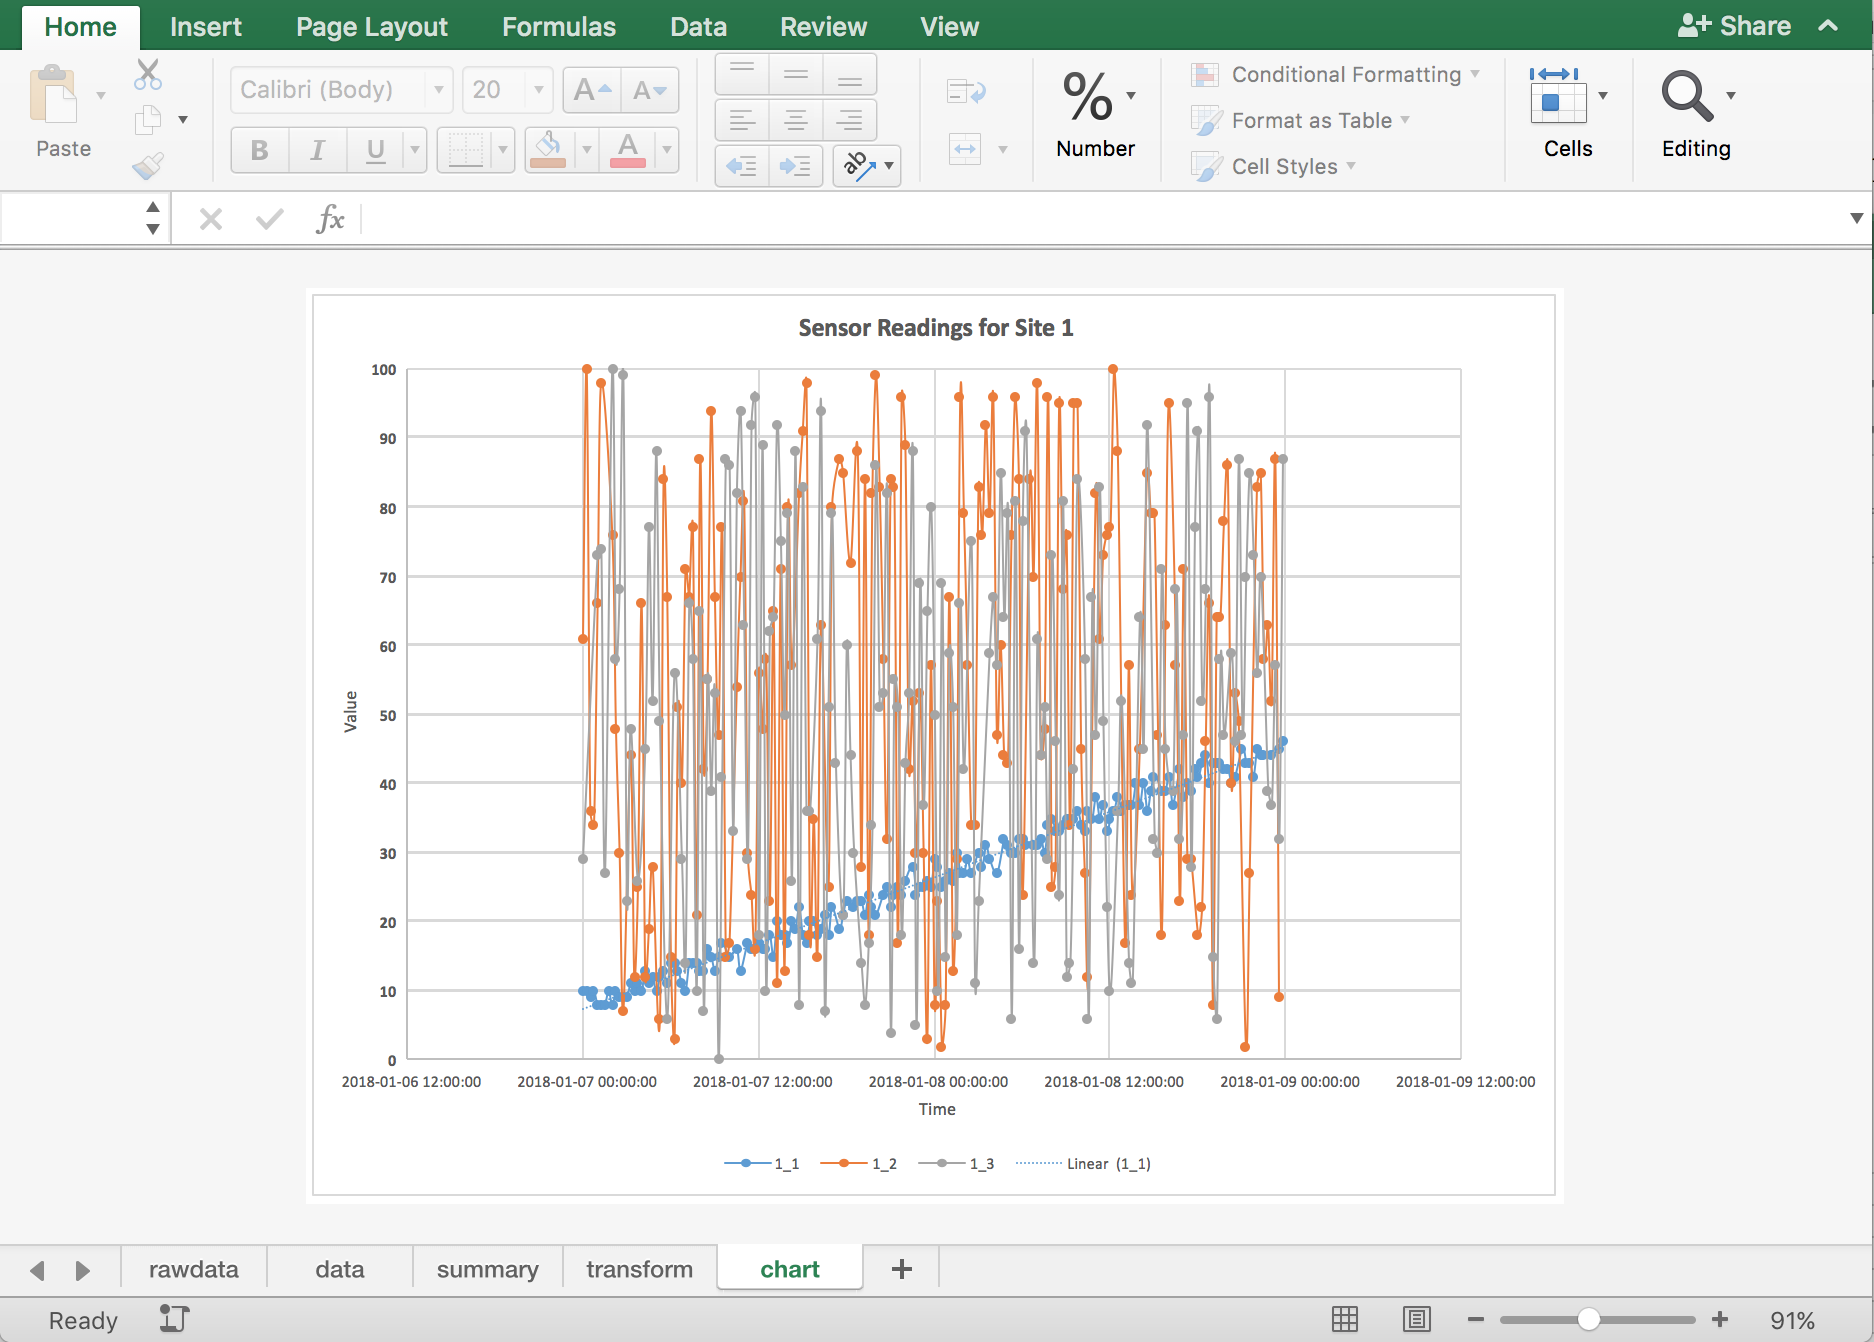Screen dimensions: 1874x1342
Task: Align text to top
Action: tap(742, 74)
